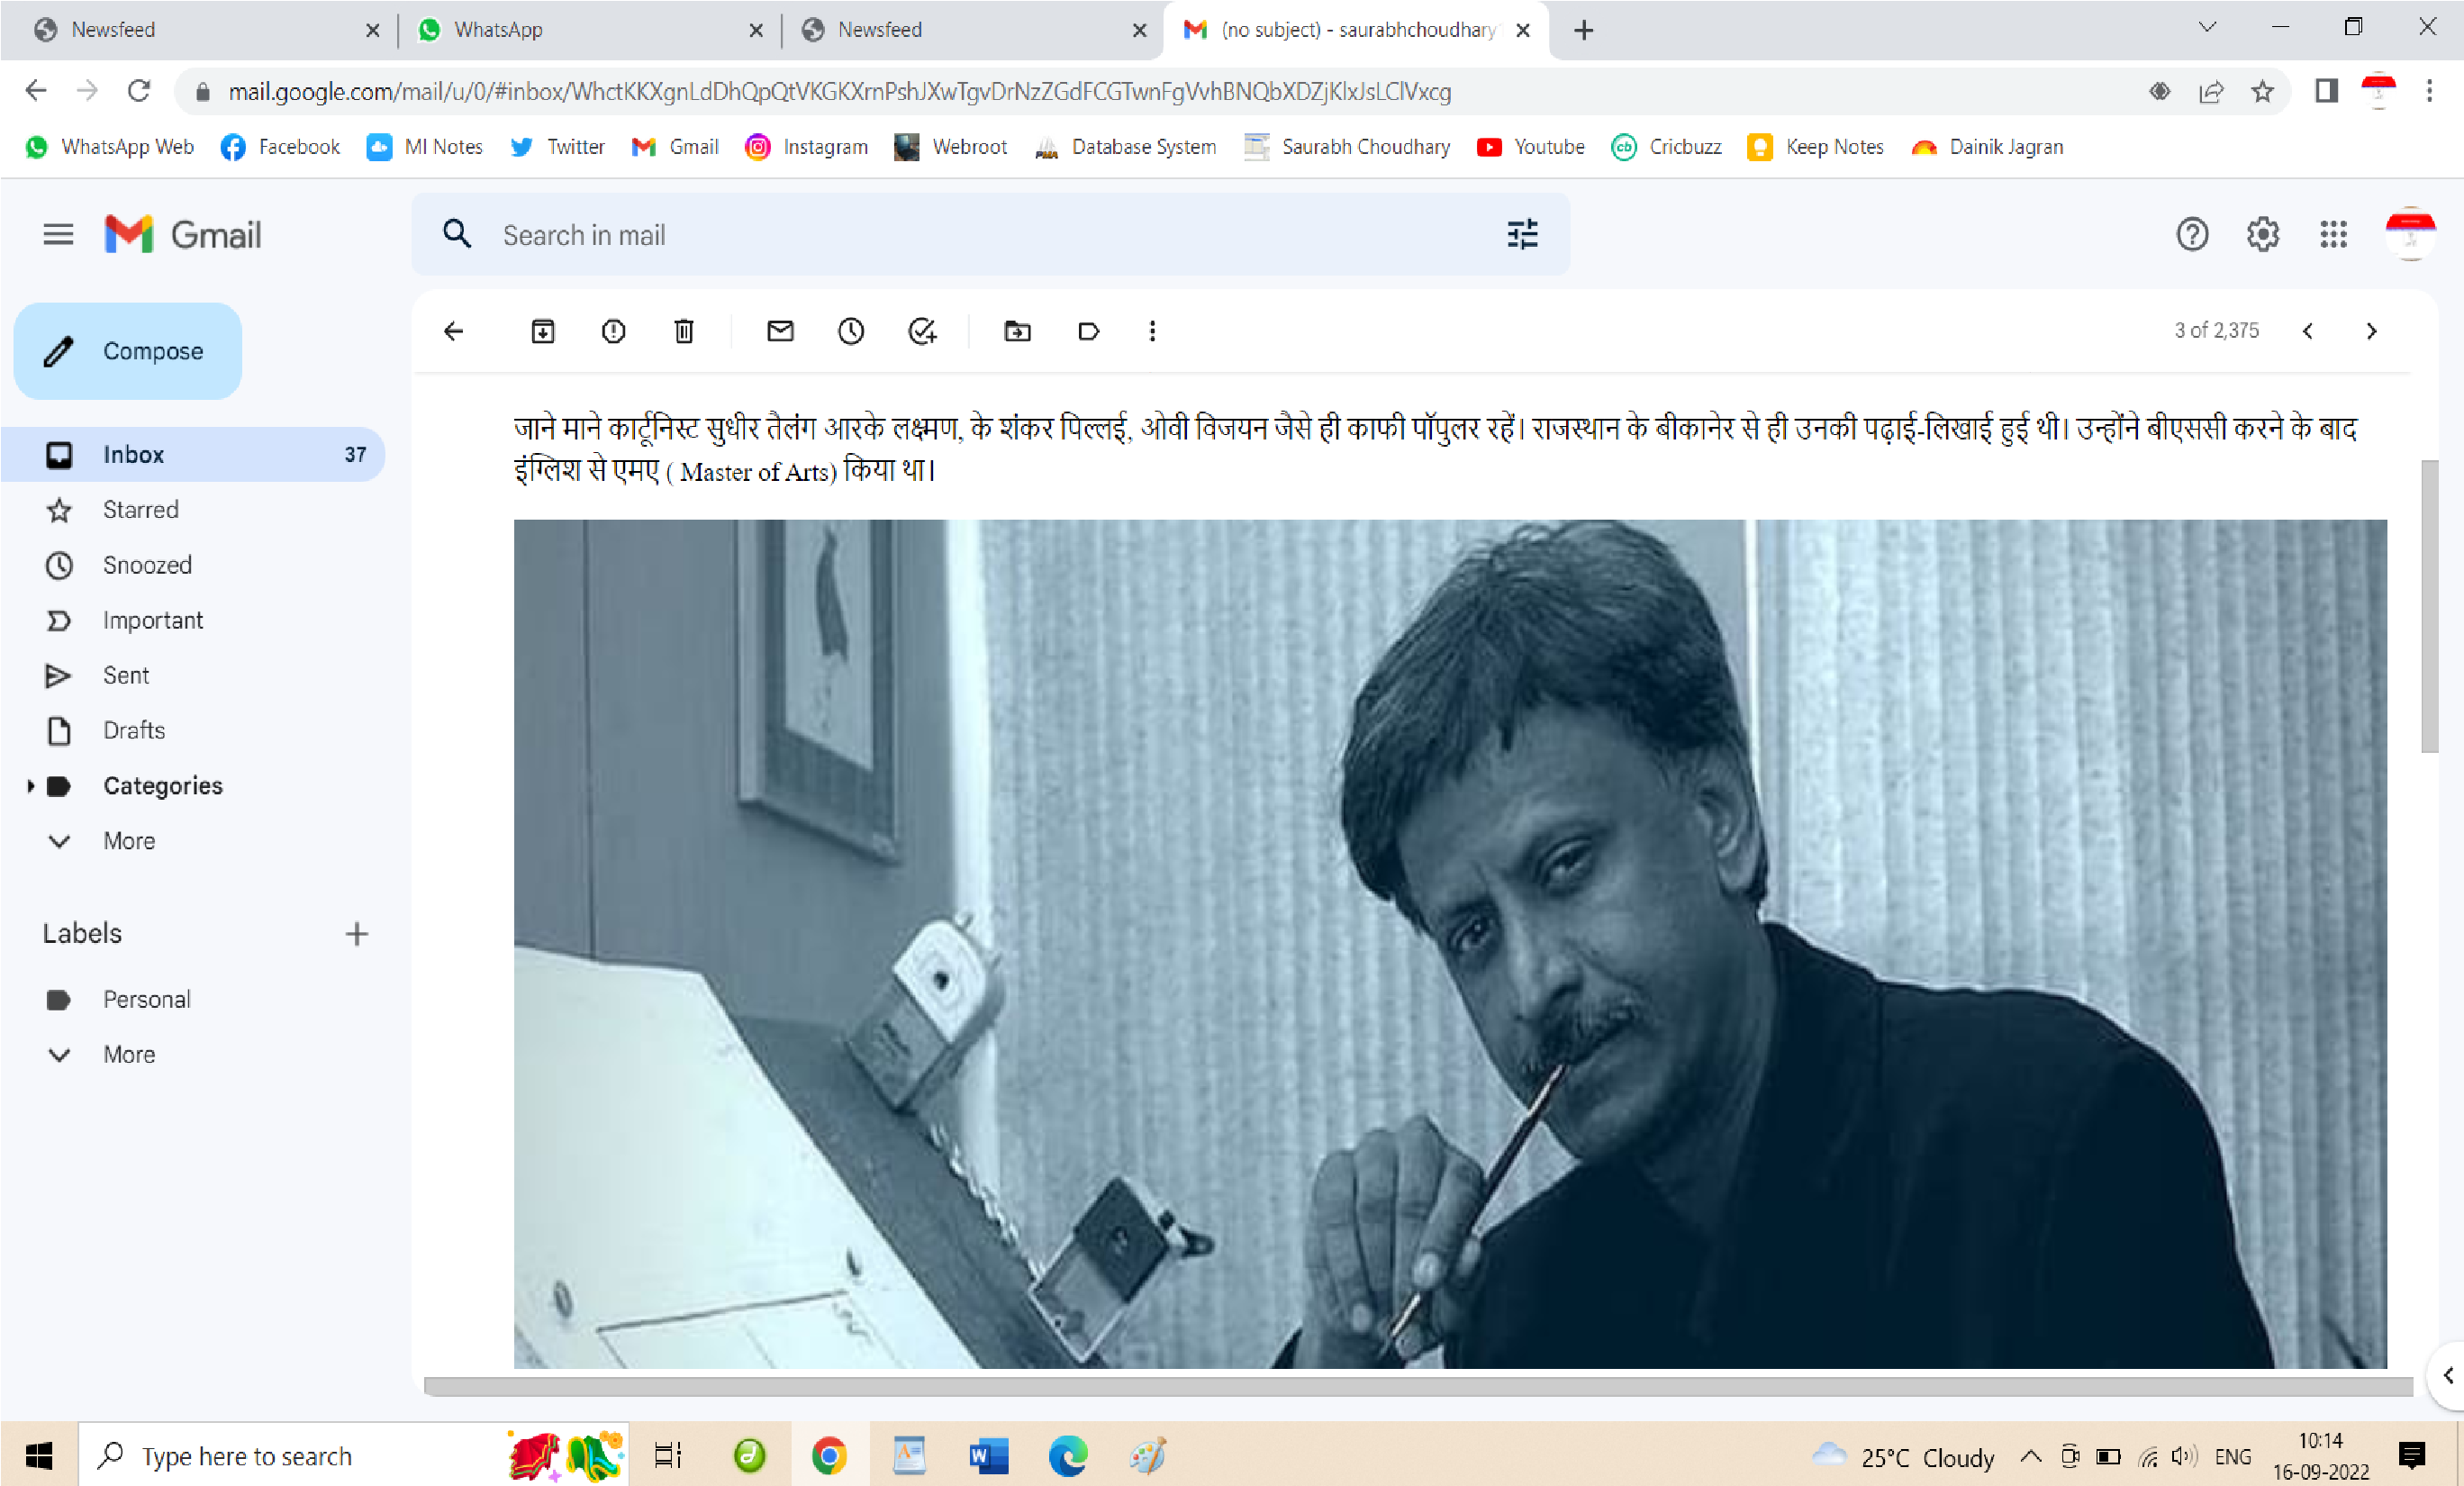
Task: Open the tab search dropdown arrow
Action: pyautogui.click(x=2207, y=28)
